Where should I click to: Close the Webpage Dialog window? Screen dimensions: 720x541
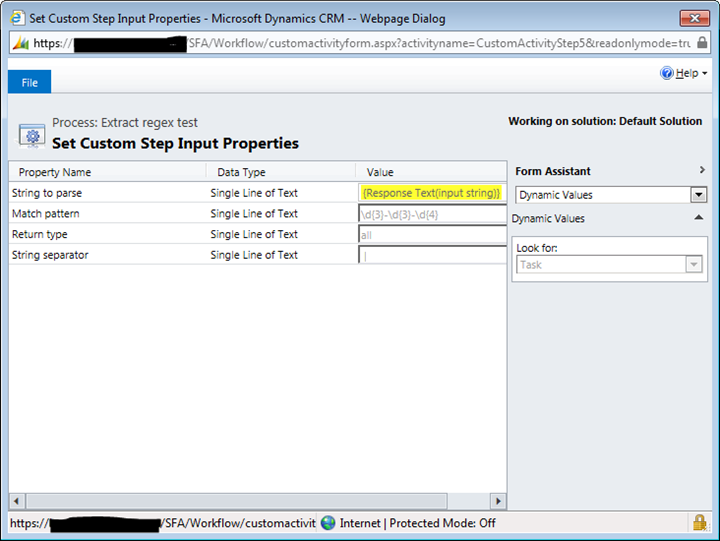tap(694, 18)
